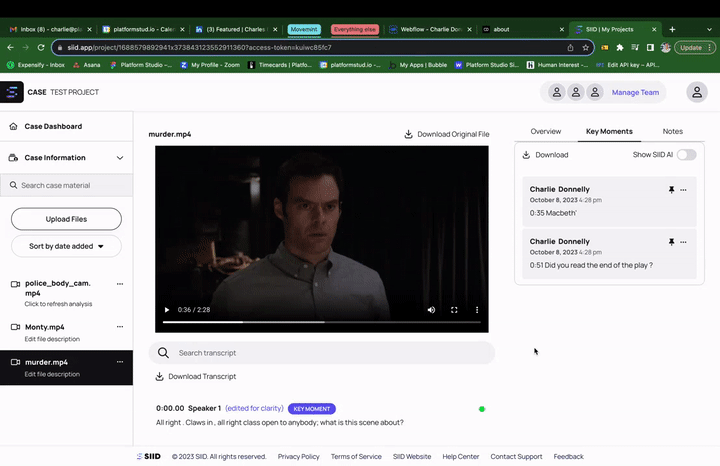The height and width of the screenshot is (466, 720).
Task: Open the Movemint tab group
Action: click(304, 29)
